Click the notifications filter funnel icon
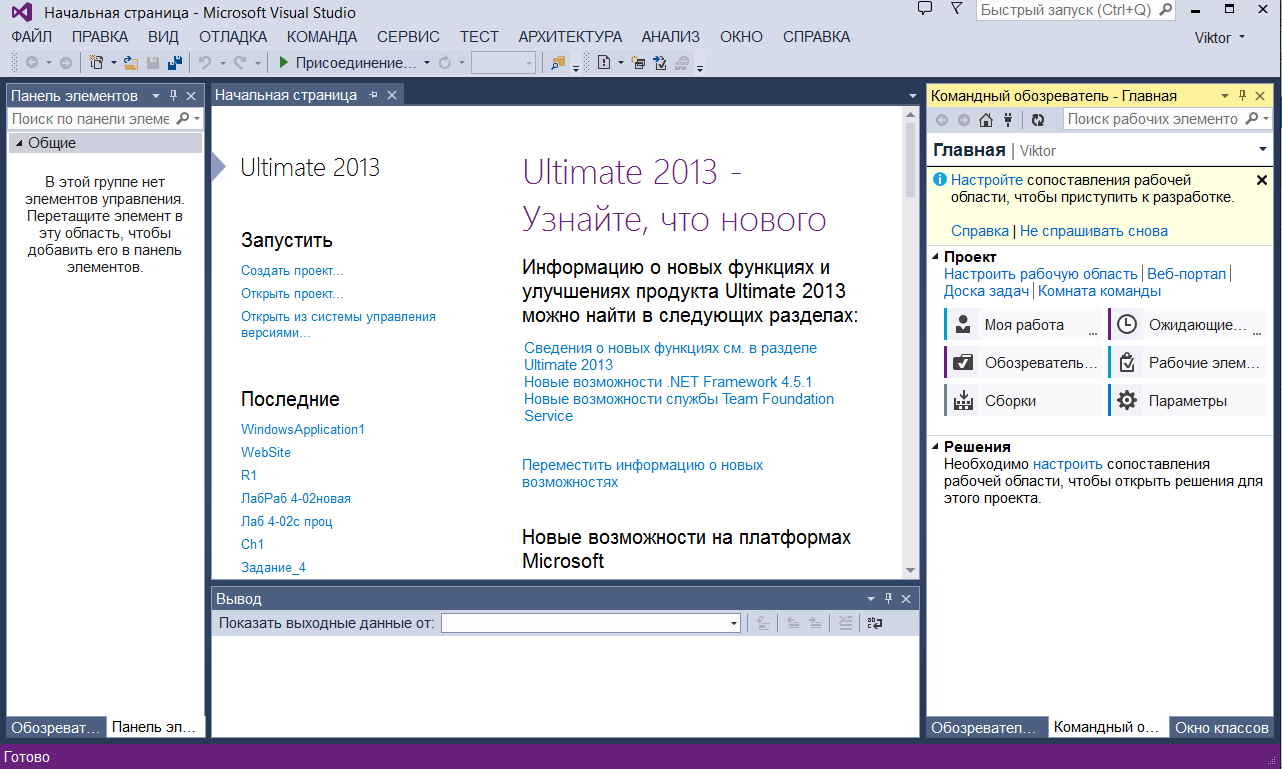The width and height of the screenshot is (1282, 769). (x=956, y=9)
